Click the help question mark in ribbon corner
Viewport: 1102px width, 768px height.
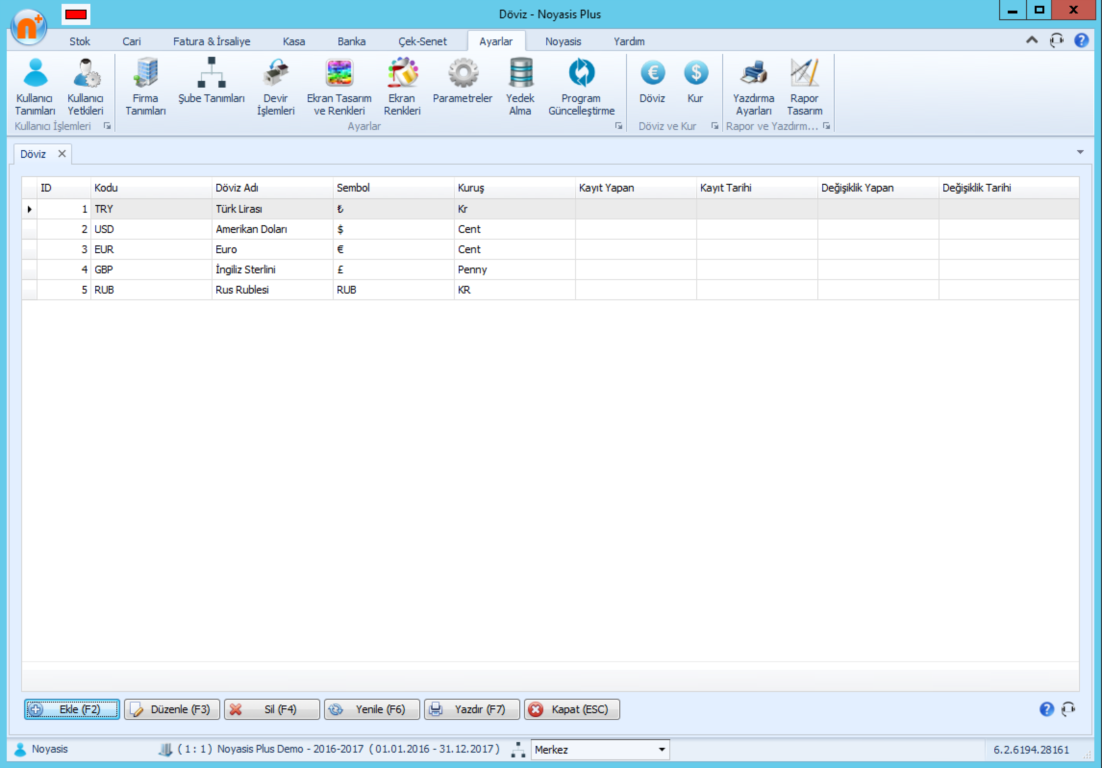tap(1081, 41)
